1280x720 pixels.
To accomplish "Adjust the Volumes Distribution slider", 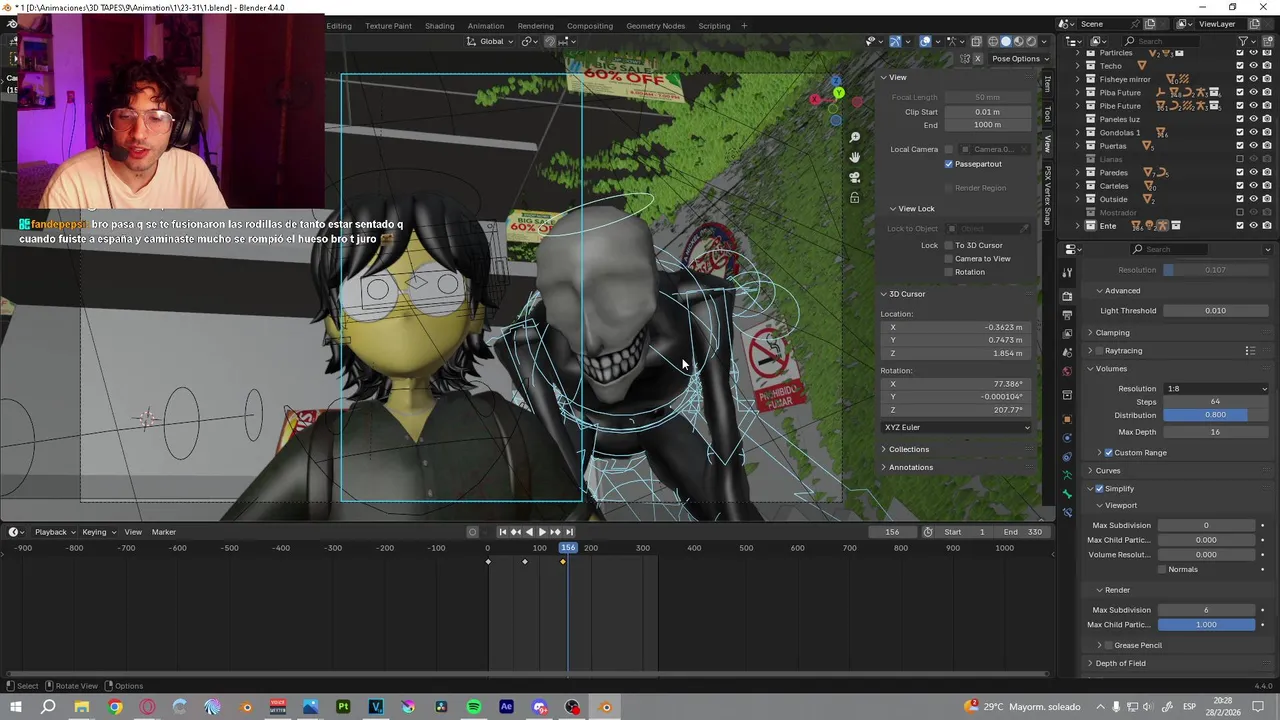I will [x=1215, y=415].
